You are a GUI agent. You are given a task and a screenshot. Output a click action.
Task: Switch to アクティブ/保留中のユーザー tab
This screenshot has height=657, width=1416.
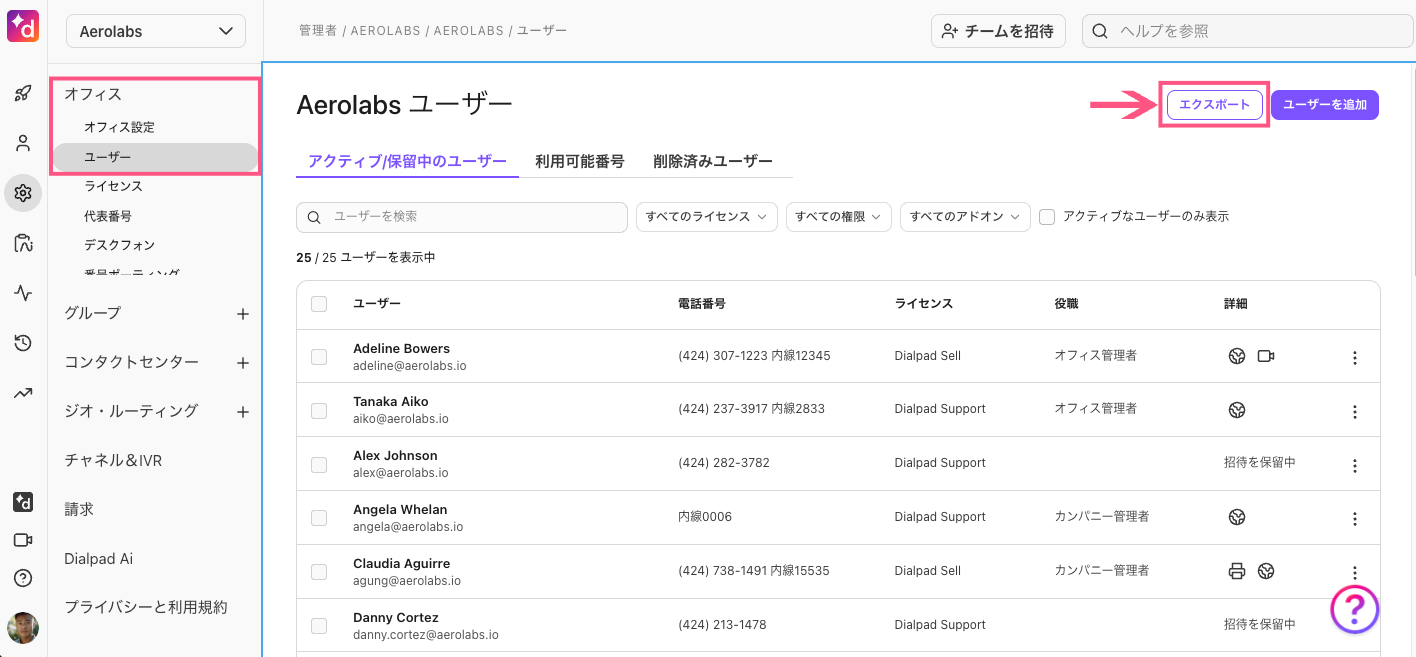point(408,161)
